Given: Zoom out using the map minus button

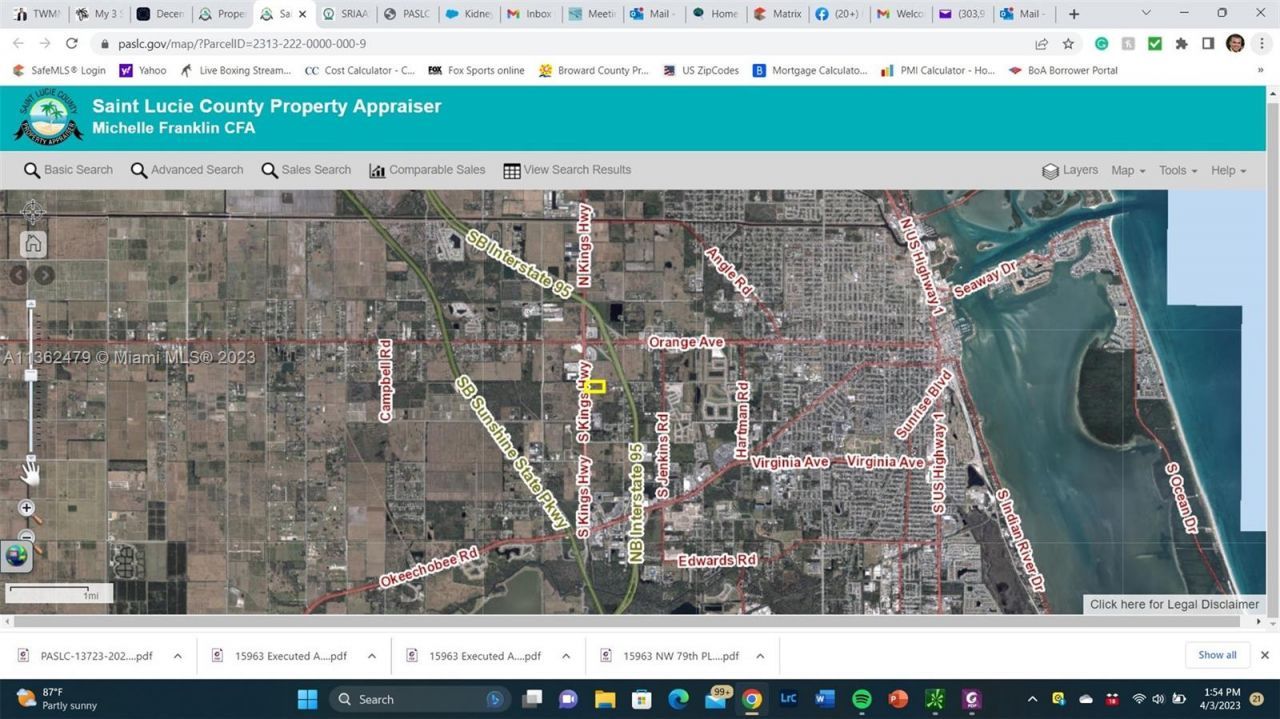Looking at the screenshot, I should click(x=26, y=536).
